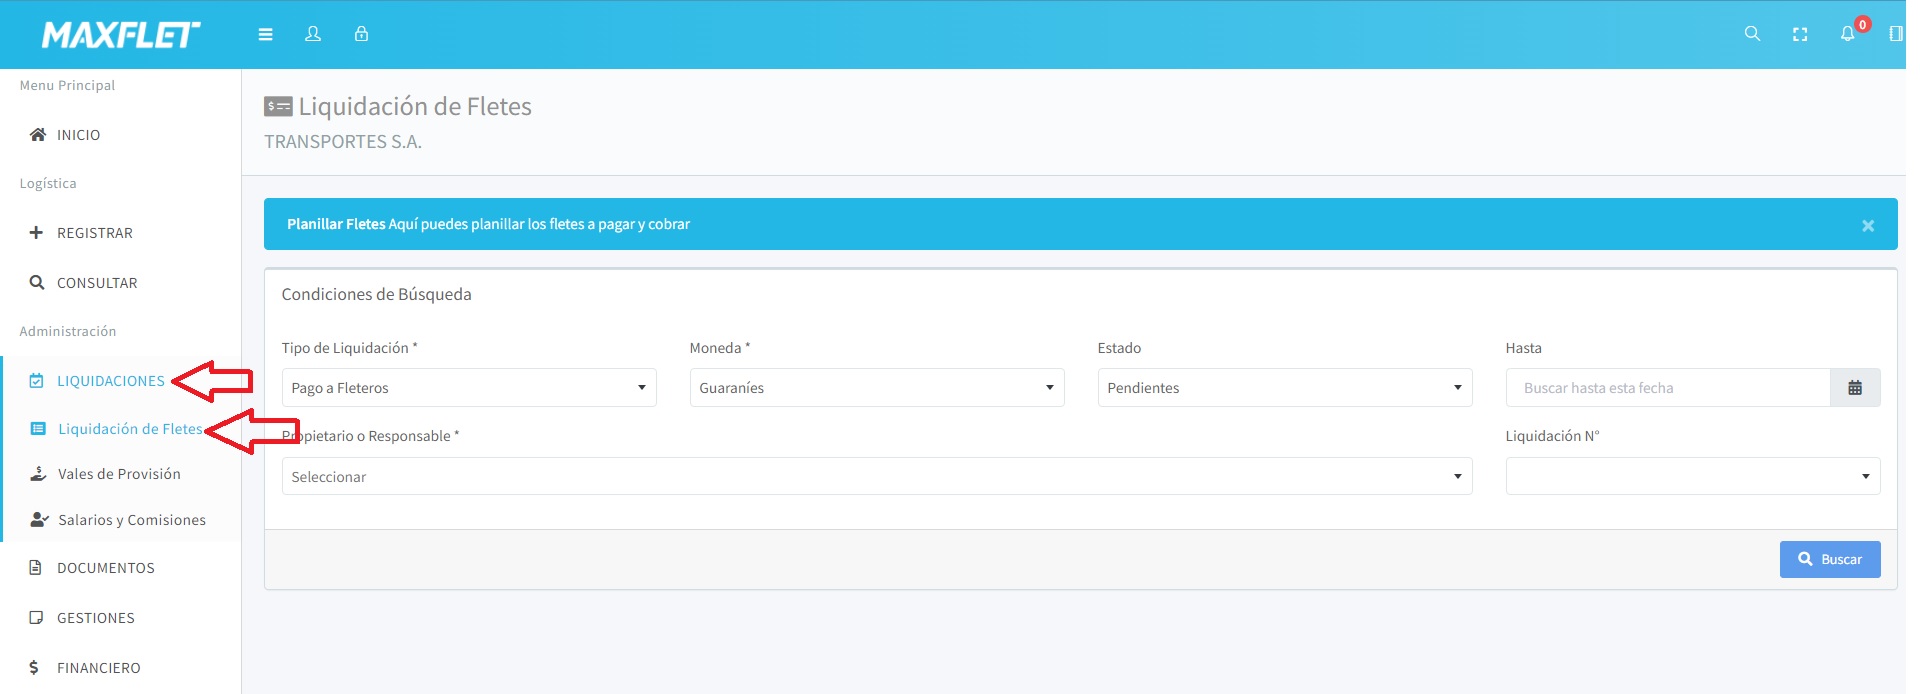Expand the FINANCIERO sidebar section
Image resolution: width=1920 pixels, height=694 pixels.
[x=98, y=668]
